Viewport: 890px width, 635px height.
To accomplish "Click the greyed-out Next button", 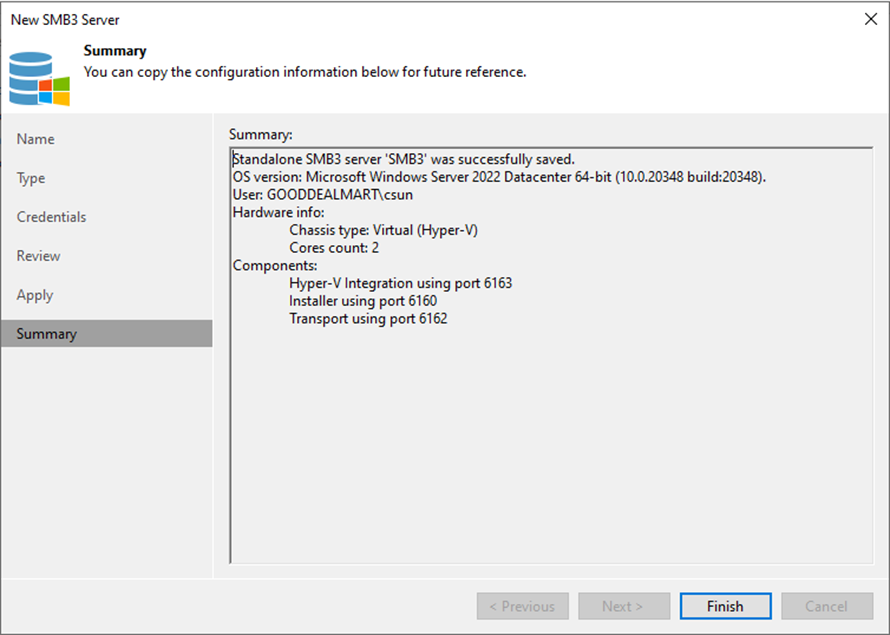I will (624, 606).
